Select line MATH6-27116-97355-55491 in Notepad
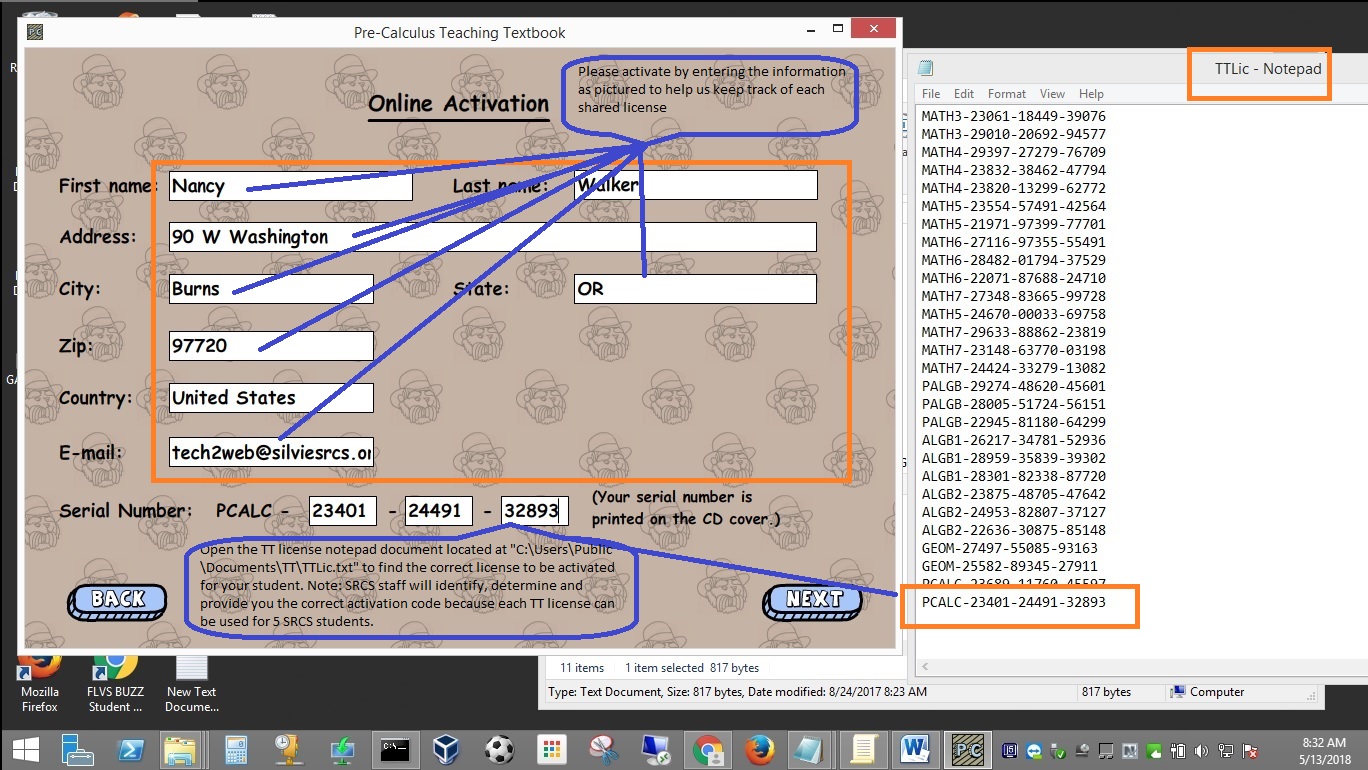 click(1013, 242)
